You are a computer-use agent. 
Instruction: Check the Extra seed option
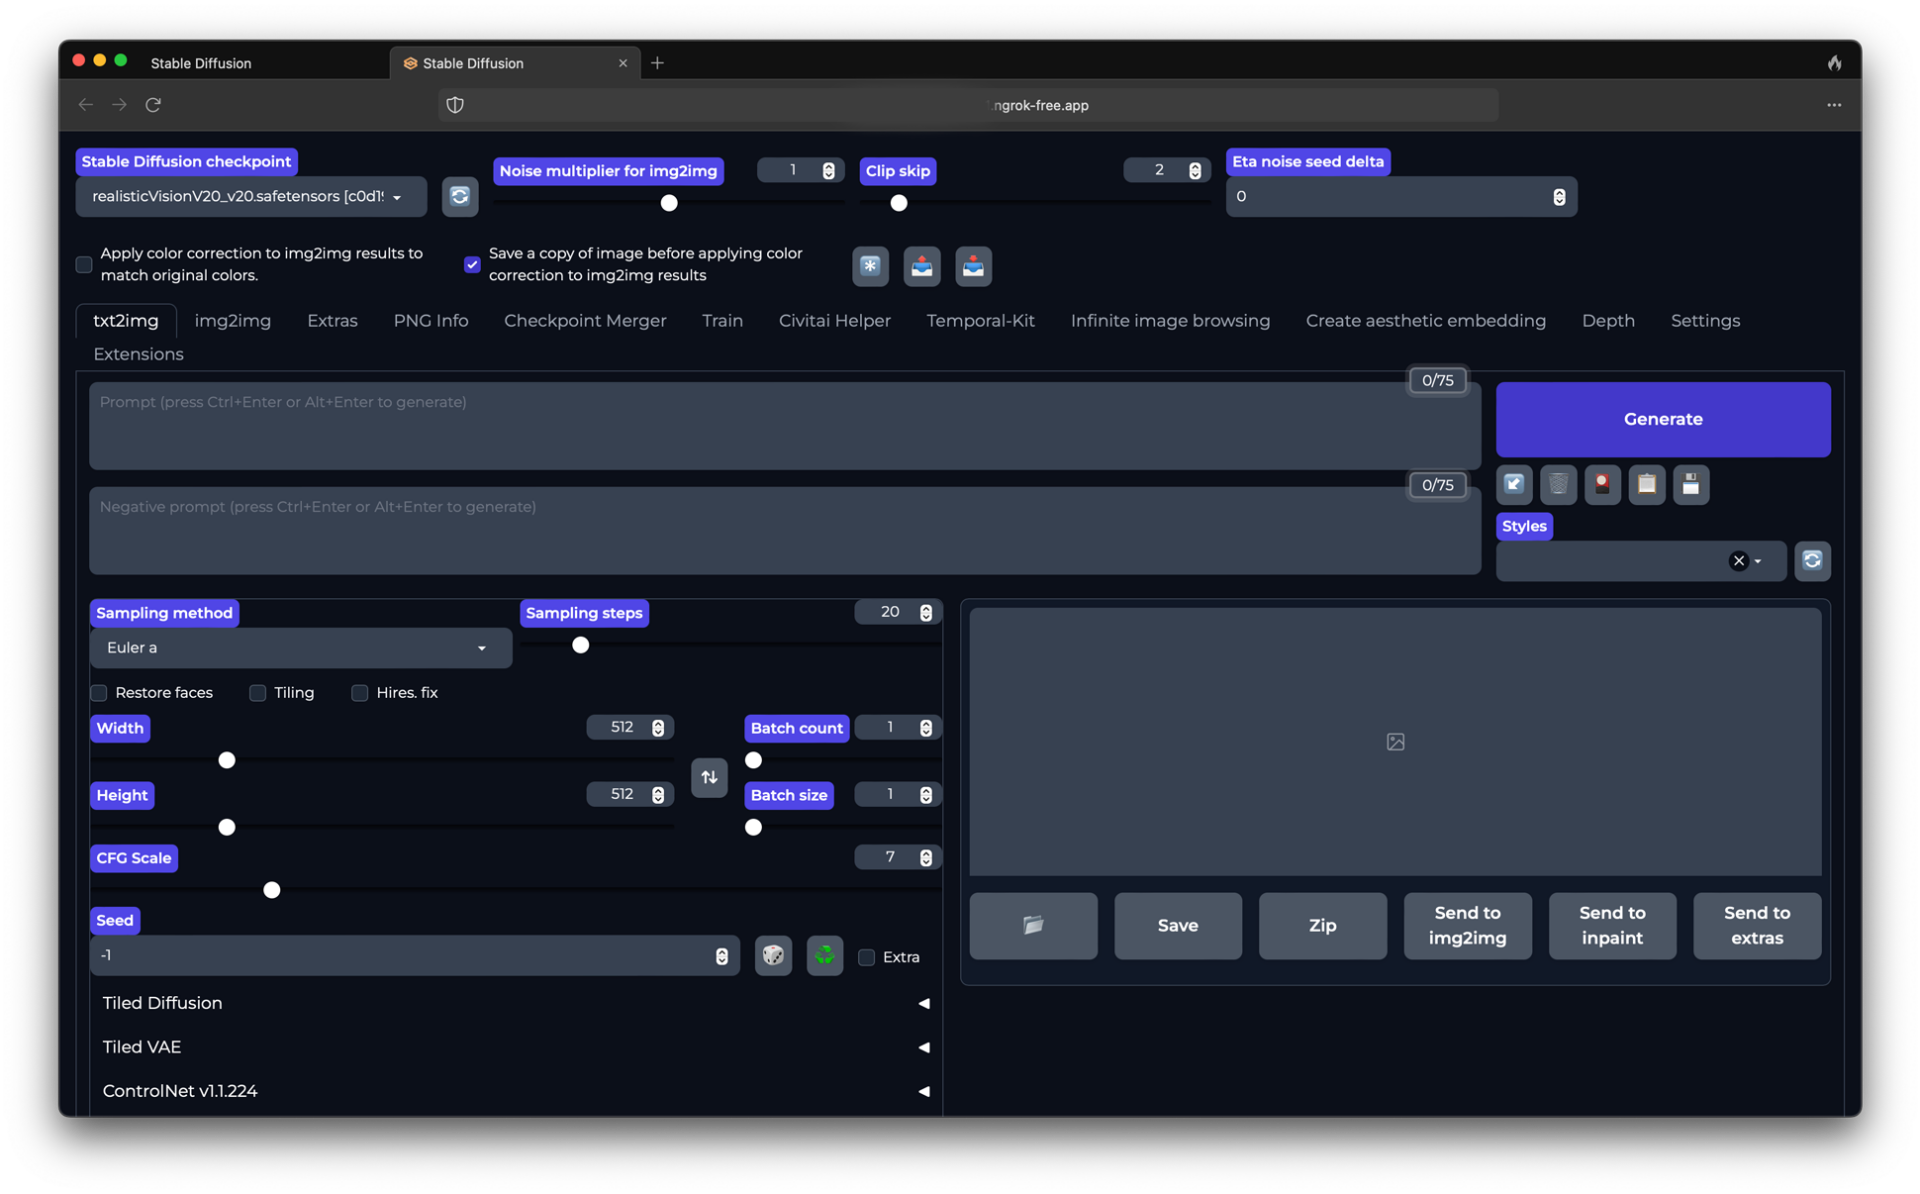point(867,957)
